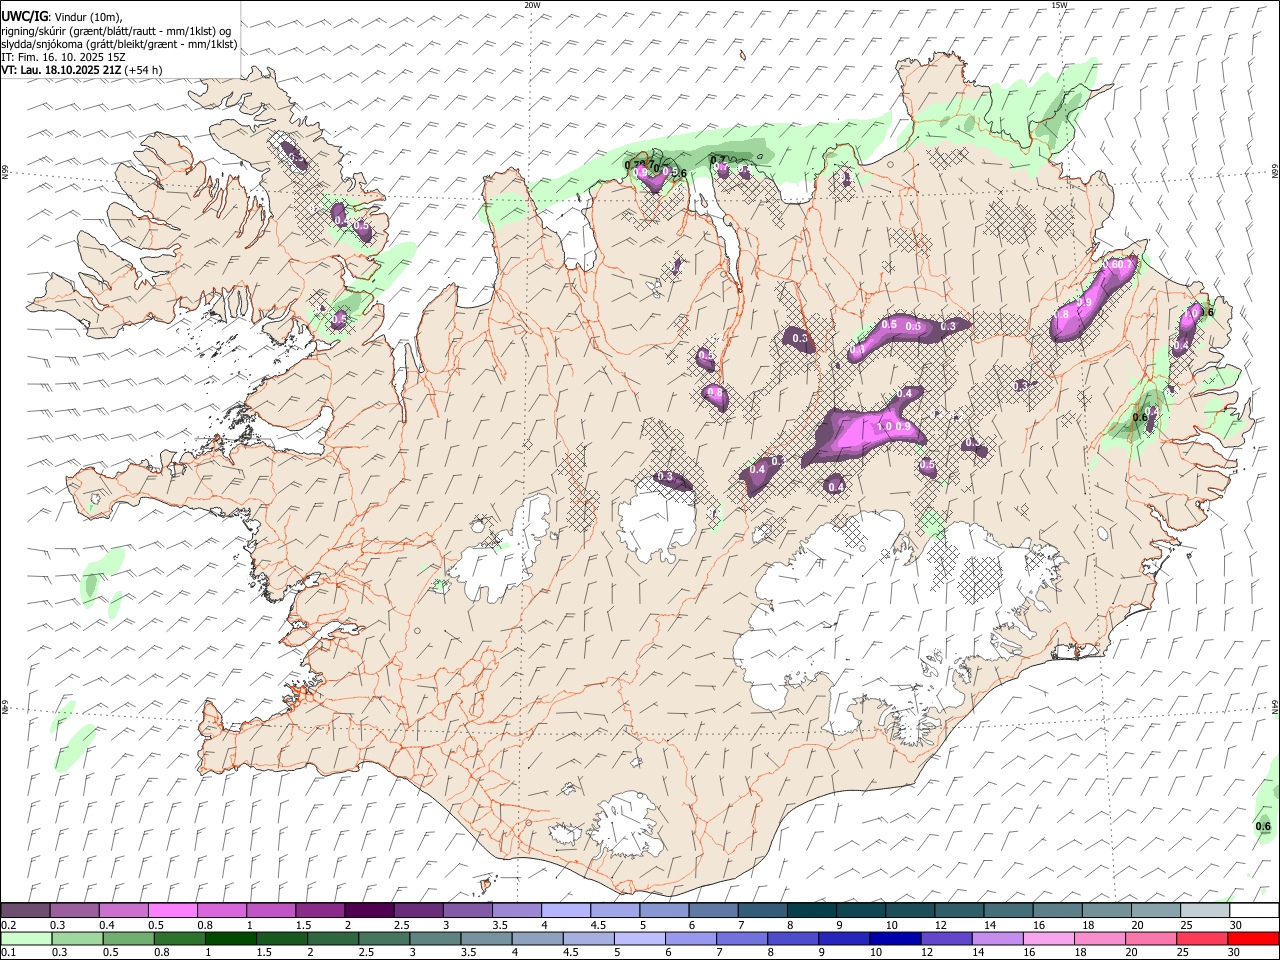1280x960 pixels.
Task: Select the darkest purple swatch labeled 2, upper legend
Action: tap(369, 911)
